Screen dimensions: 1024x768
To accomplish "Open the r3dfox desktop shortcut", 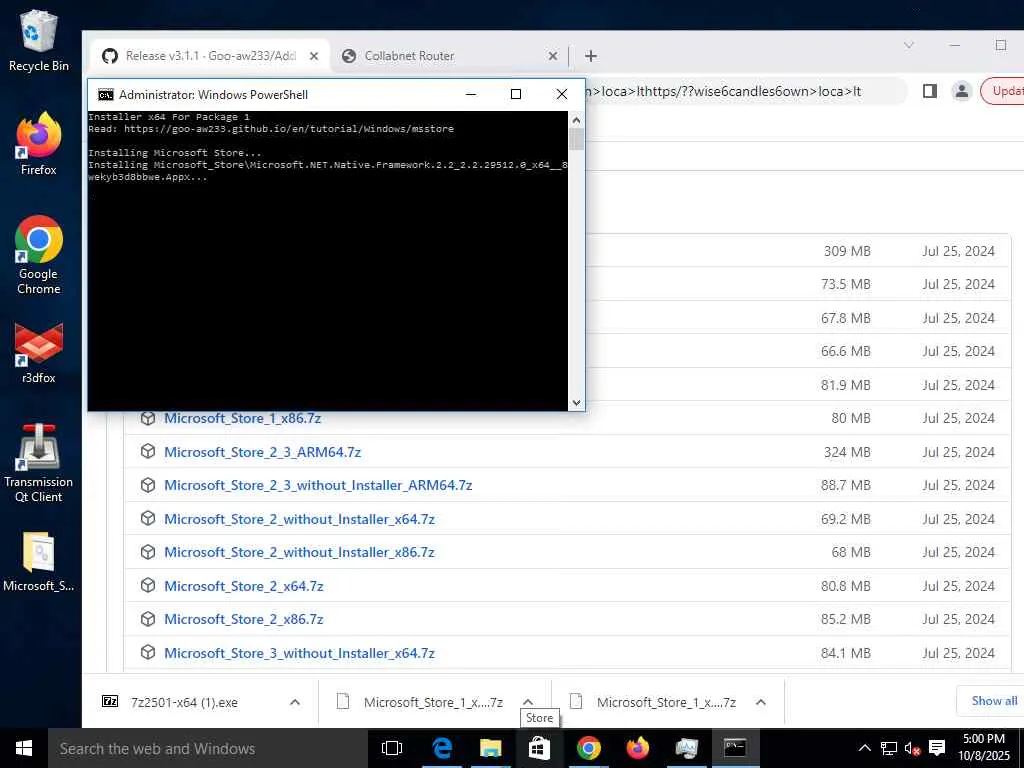I will point(39,353).
